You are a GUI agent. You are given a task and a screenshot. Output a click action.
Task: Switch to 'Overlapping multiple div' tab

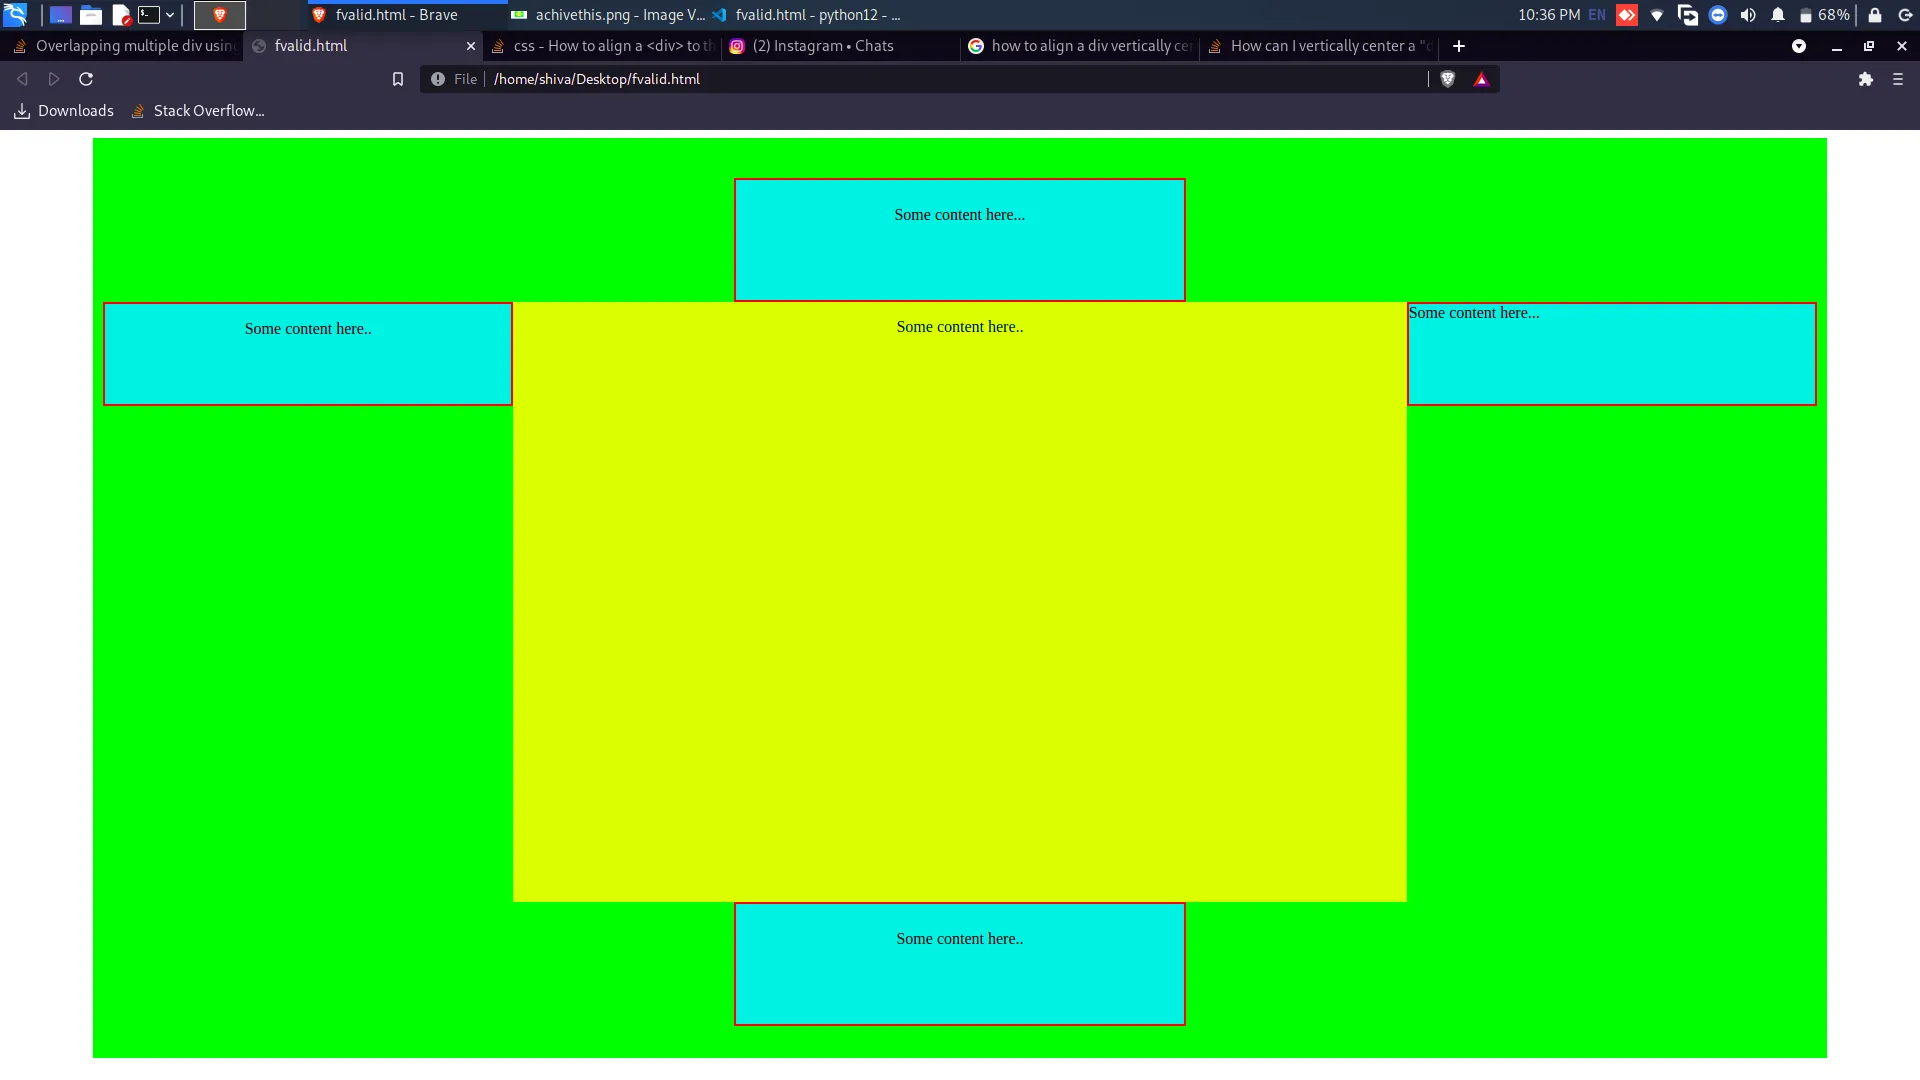125,46
